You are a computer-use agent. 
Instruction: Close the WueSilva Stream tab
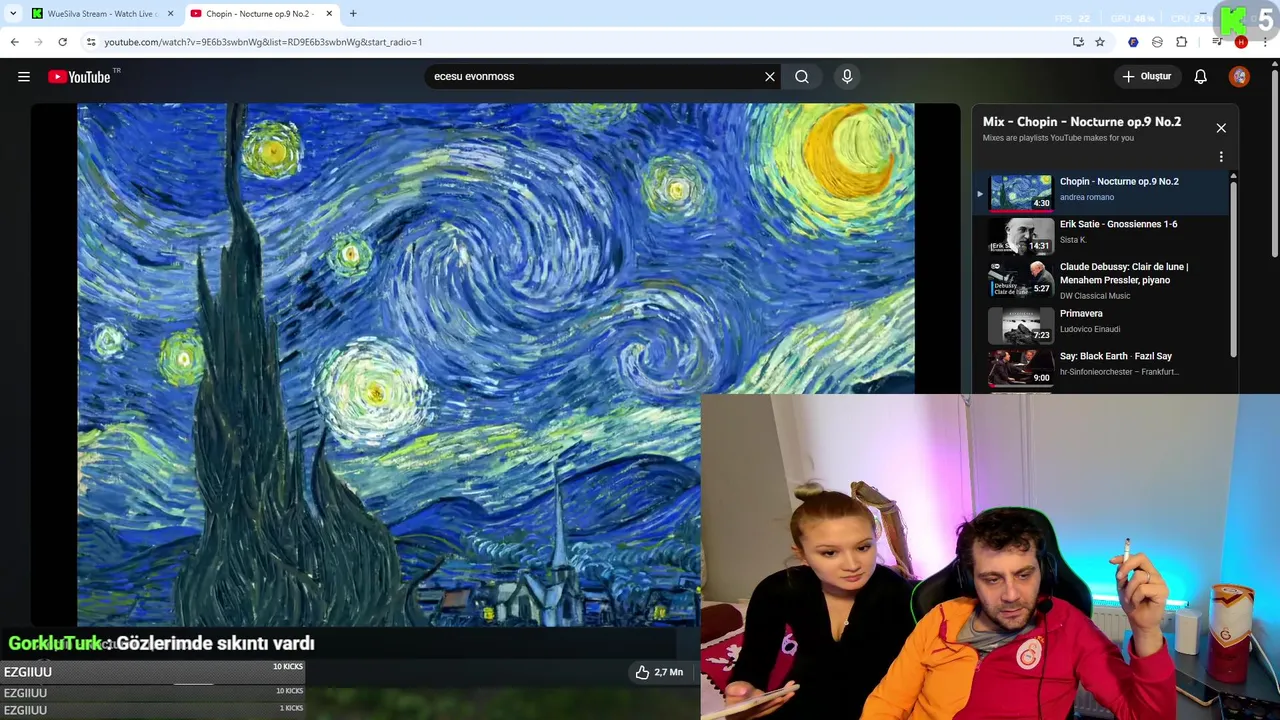click(x=170, y=13)
